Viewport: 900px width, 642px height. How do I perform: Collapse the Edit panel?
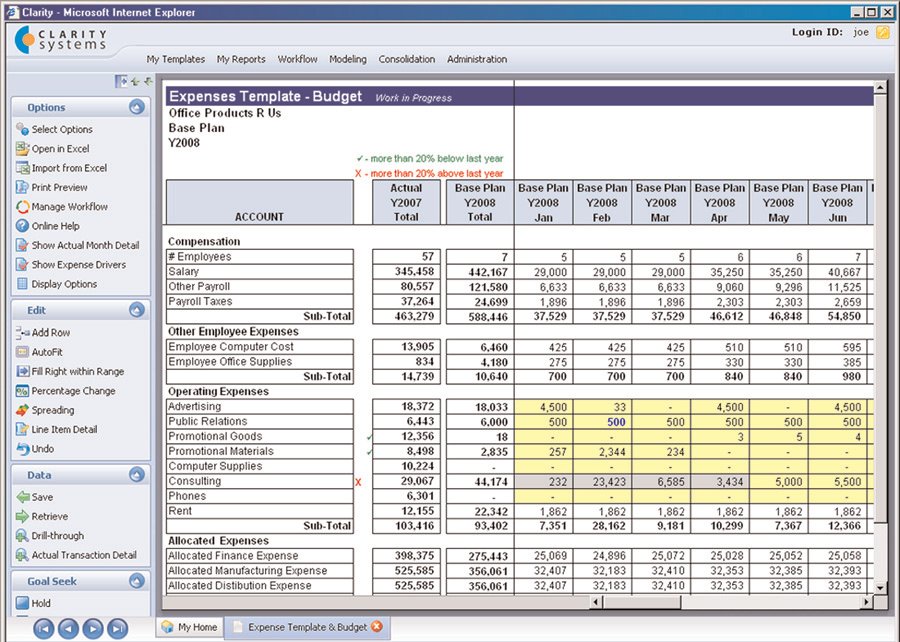pyautogui.click(x=137, y=310)
